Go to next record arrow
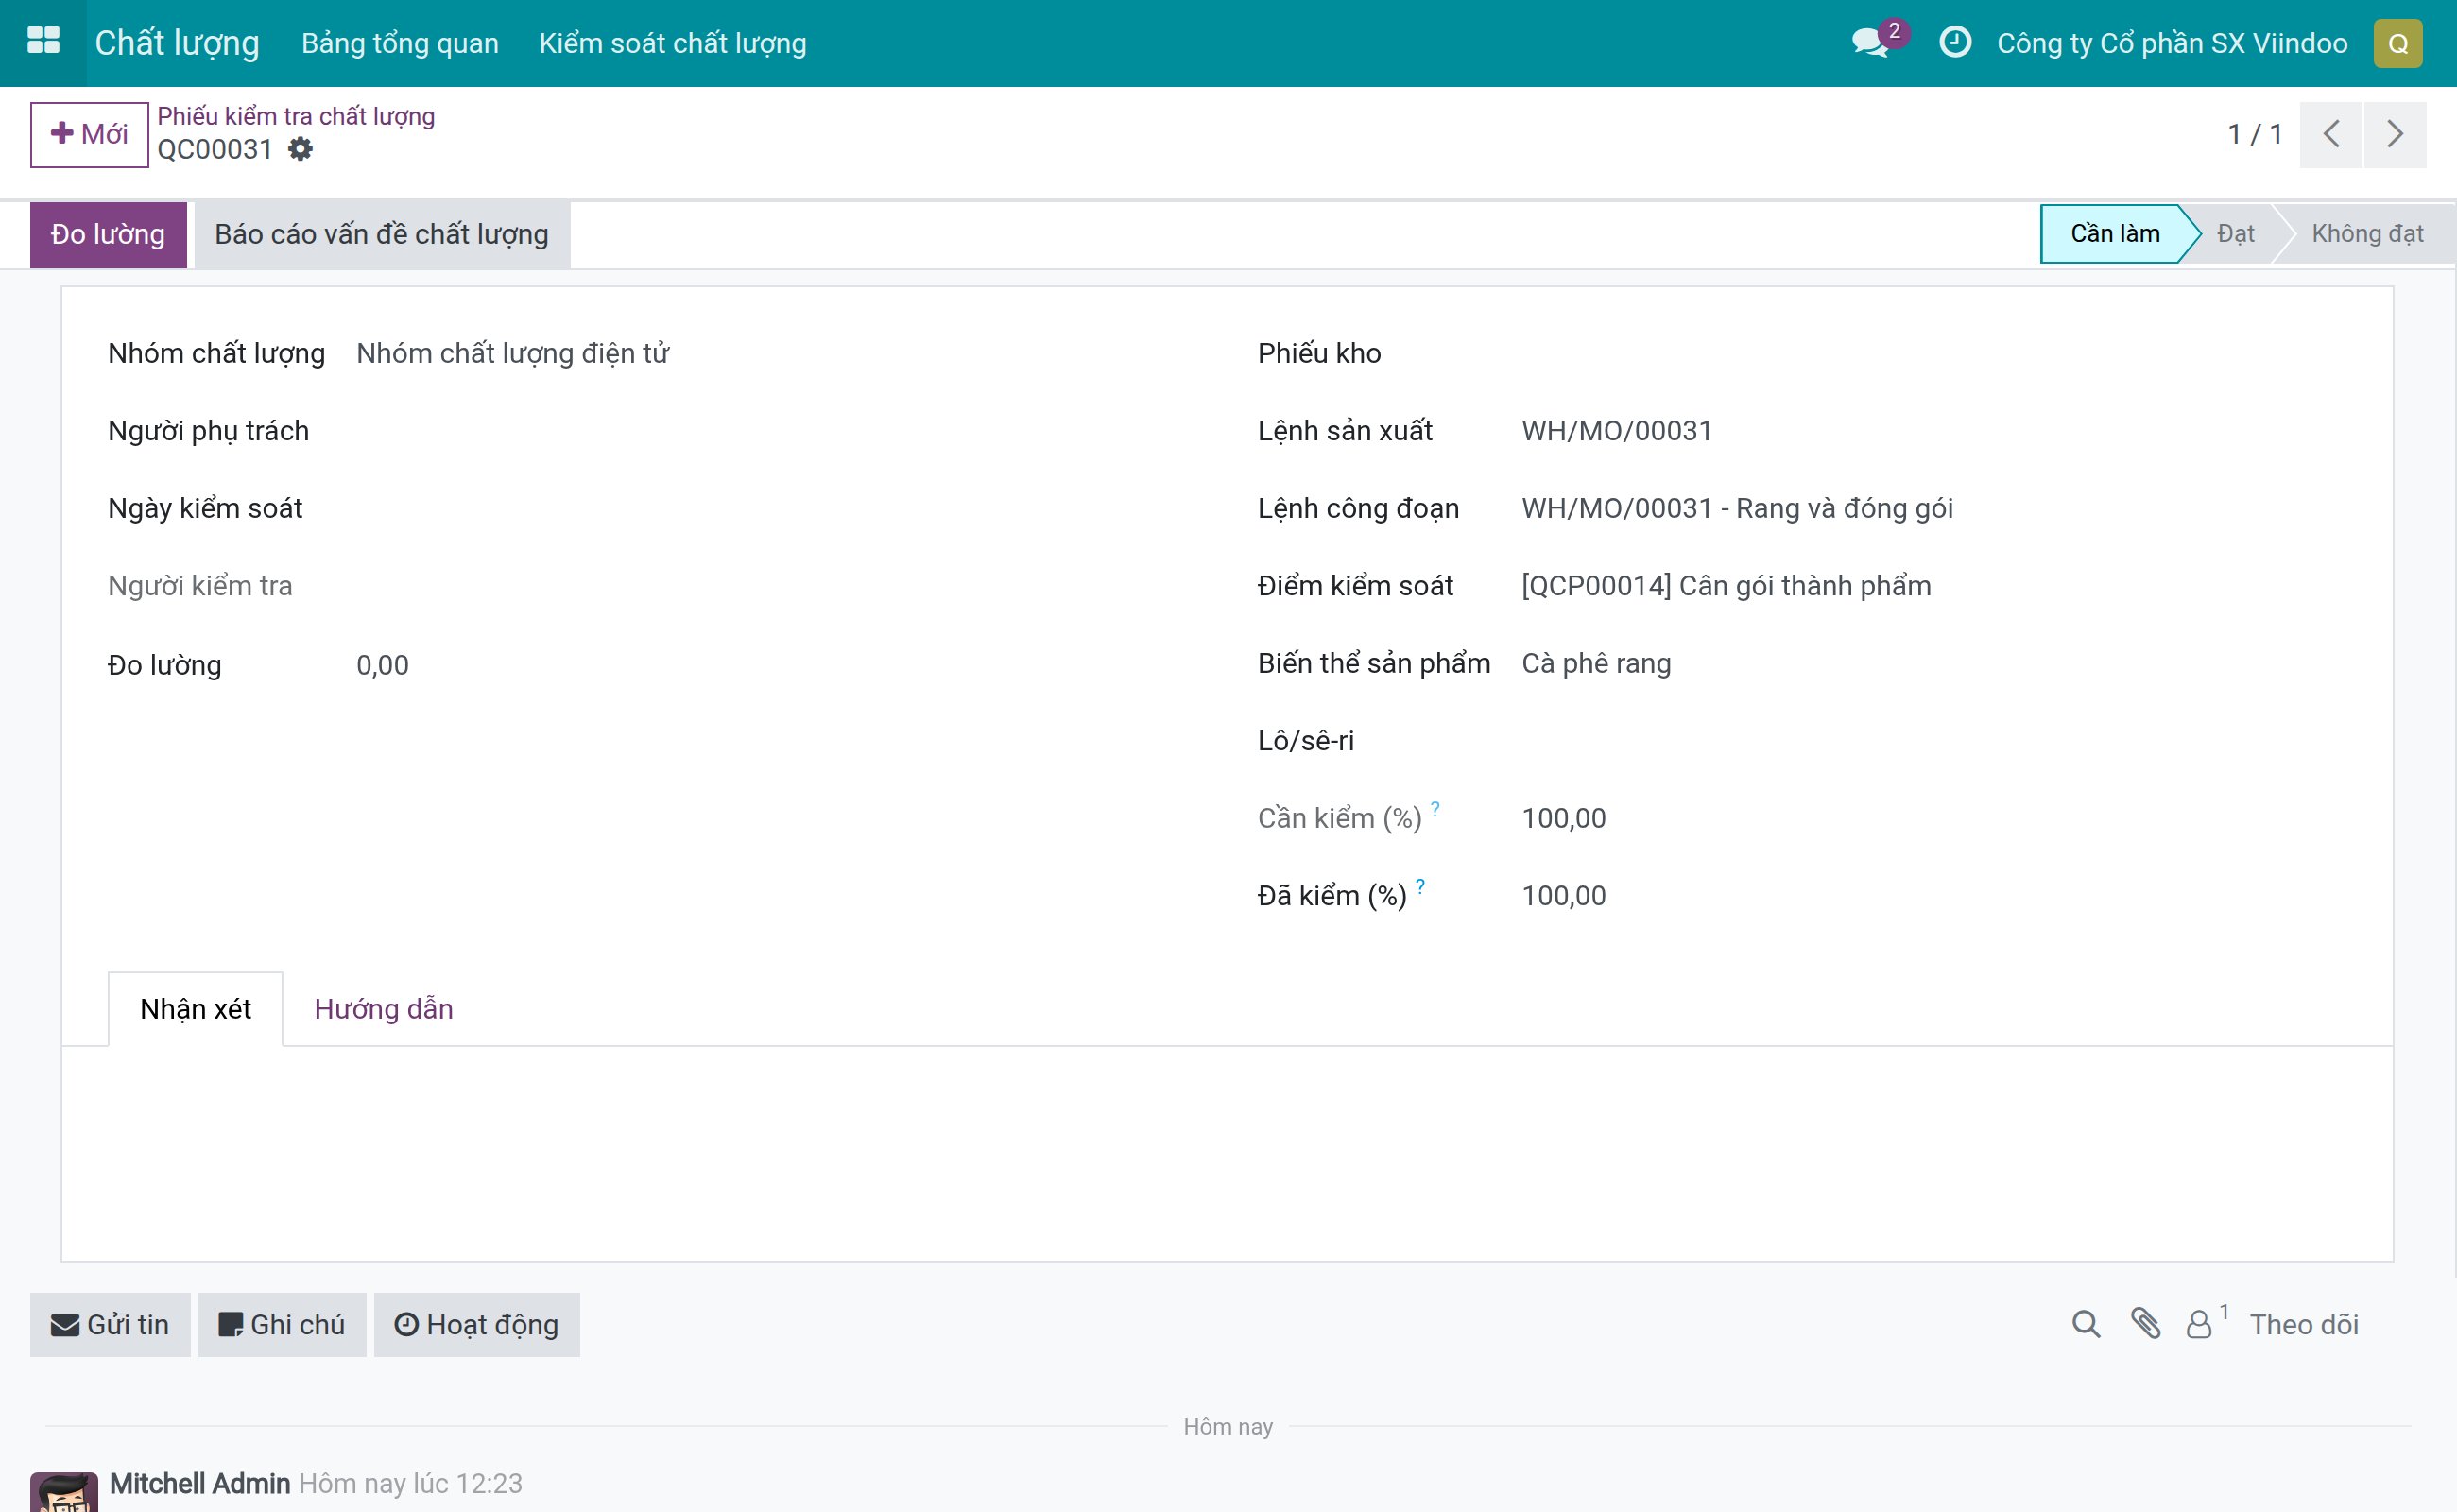2457x1512 pixels. 2394,134
